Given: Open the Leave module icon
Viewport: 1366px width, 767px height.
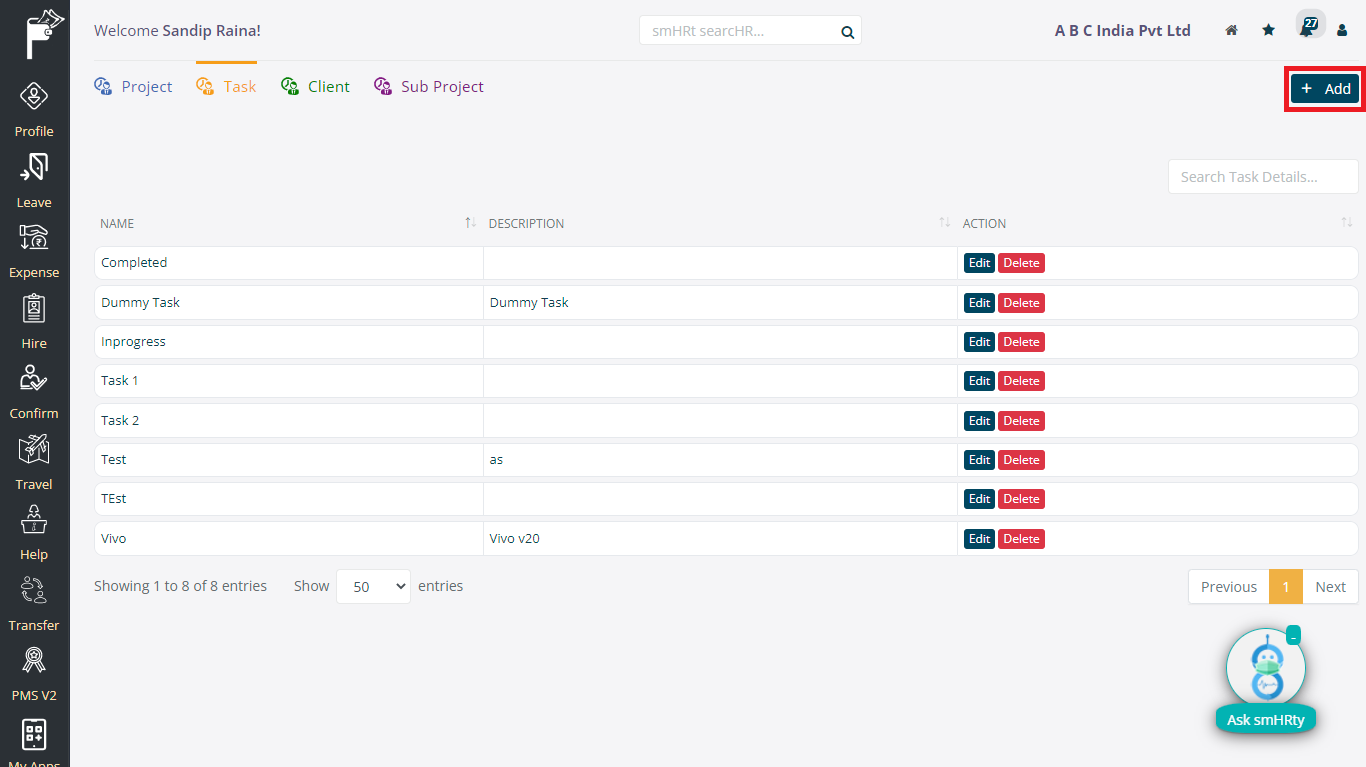Looking at the screenshot, I should coord(34,168).
